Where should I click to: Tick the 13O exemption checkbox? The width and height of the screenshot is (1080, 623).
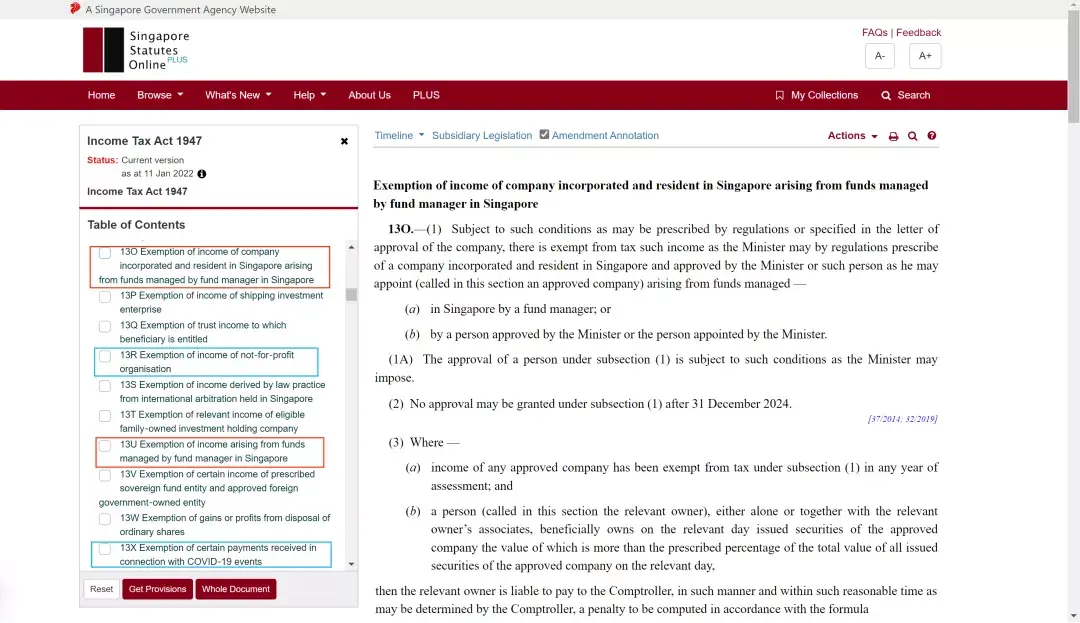(105, 253)
